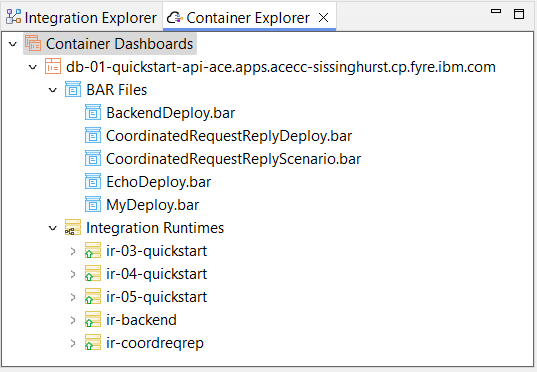
Task: Click the Container Explorer tab icon
Action: tap(174, 17)
